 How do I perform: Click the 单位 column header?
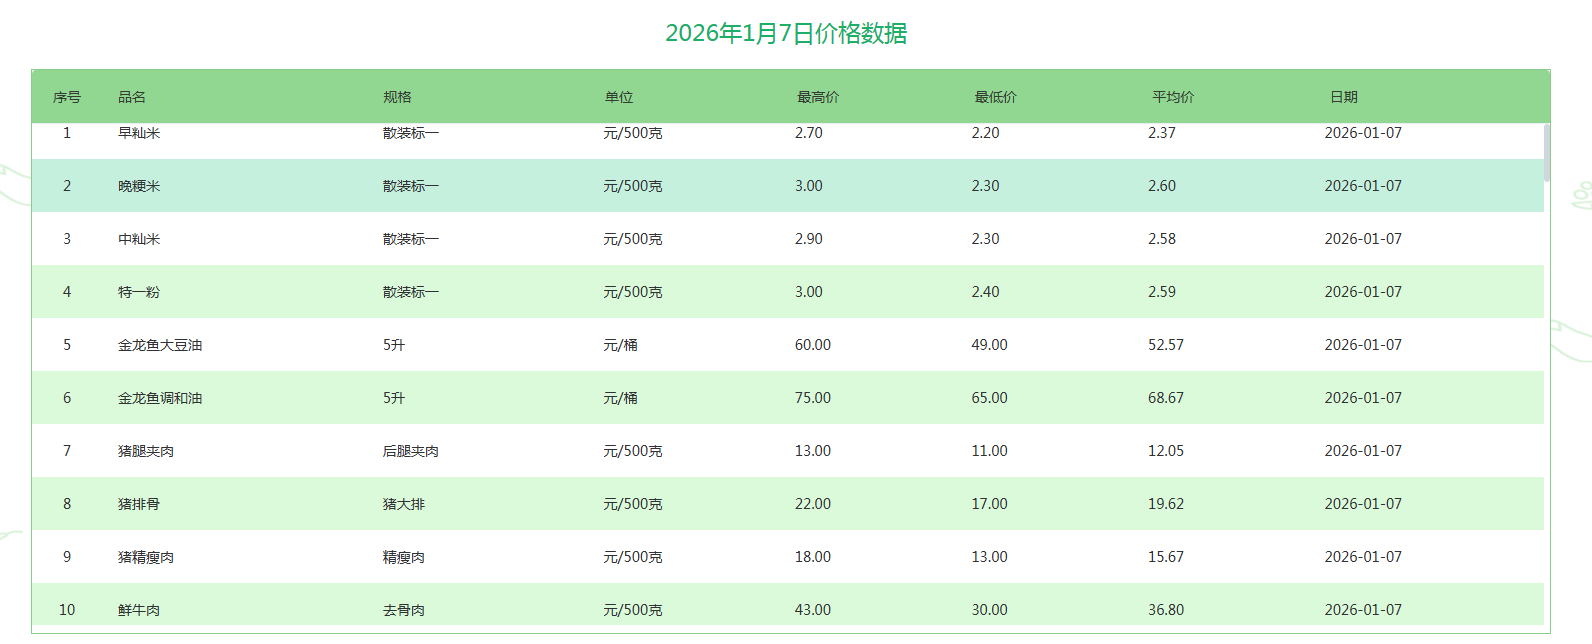(x=619, y=97)
